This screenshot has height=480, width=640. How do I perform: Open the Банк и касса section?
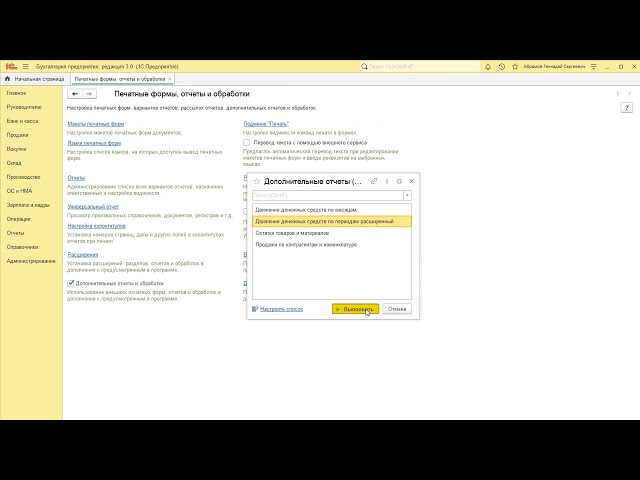(x=22, y=121)
